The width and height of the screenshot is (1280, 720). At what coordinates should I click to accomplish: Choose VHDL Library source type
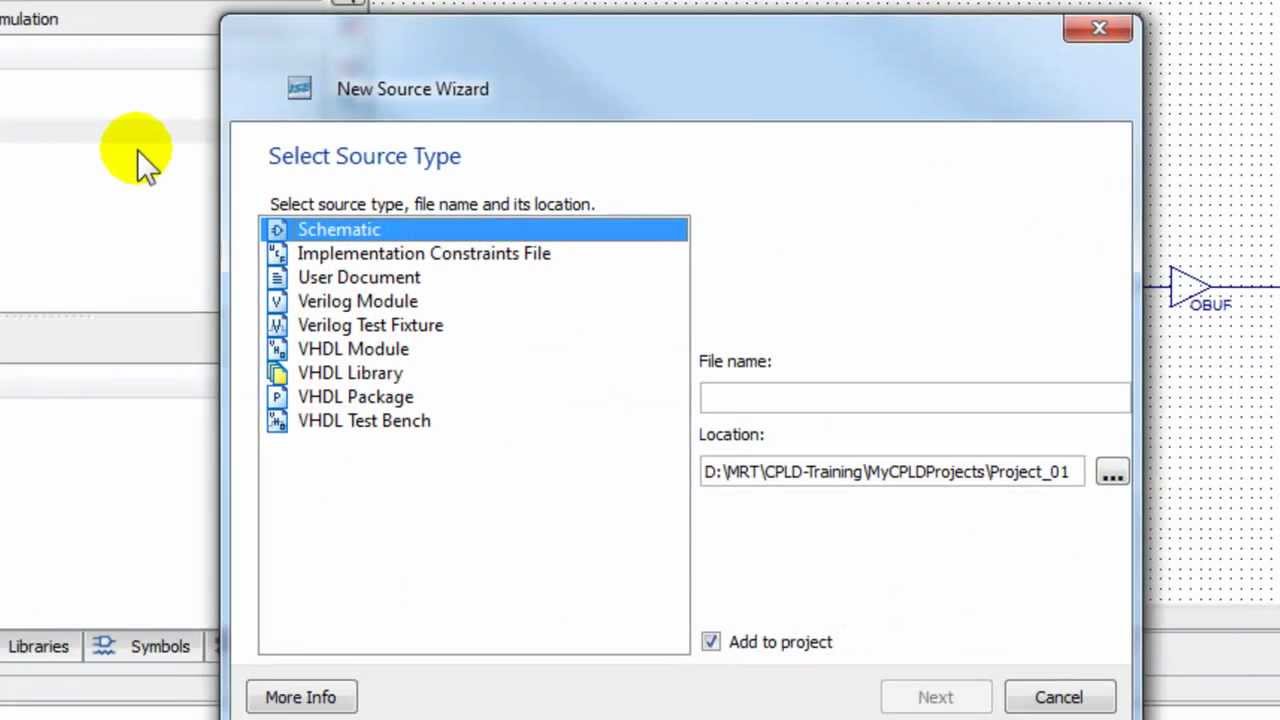coord(474,373)
